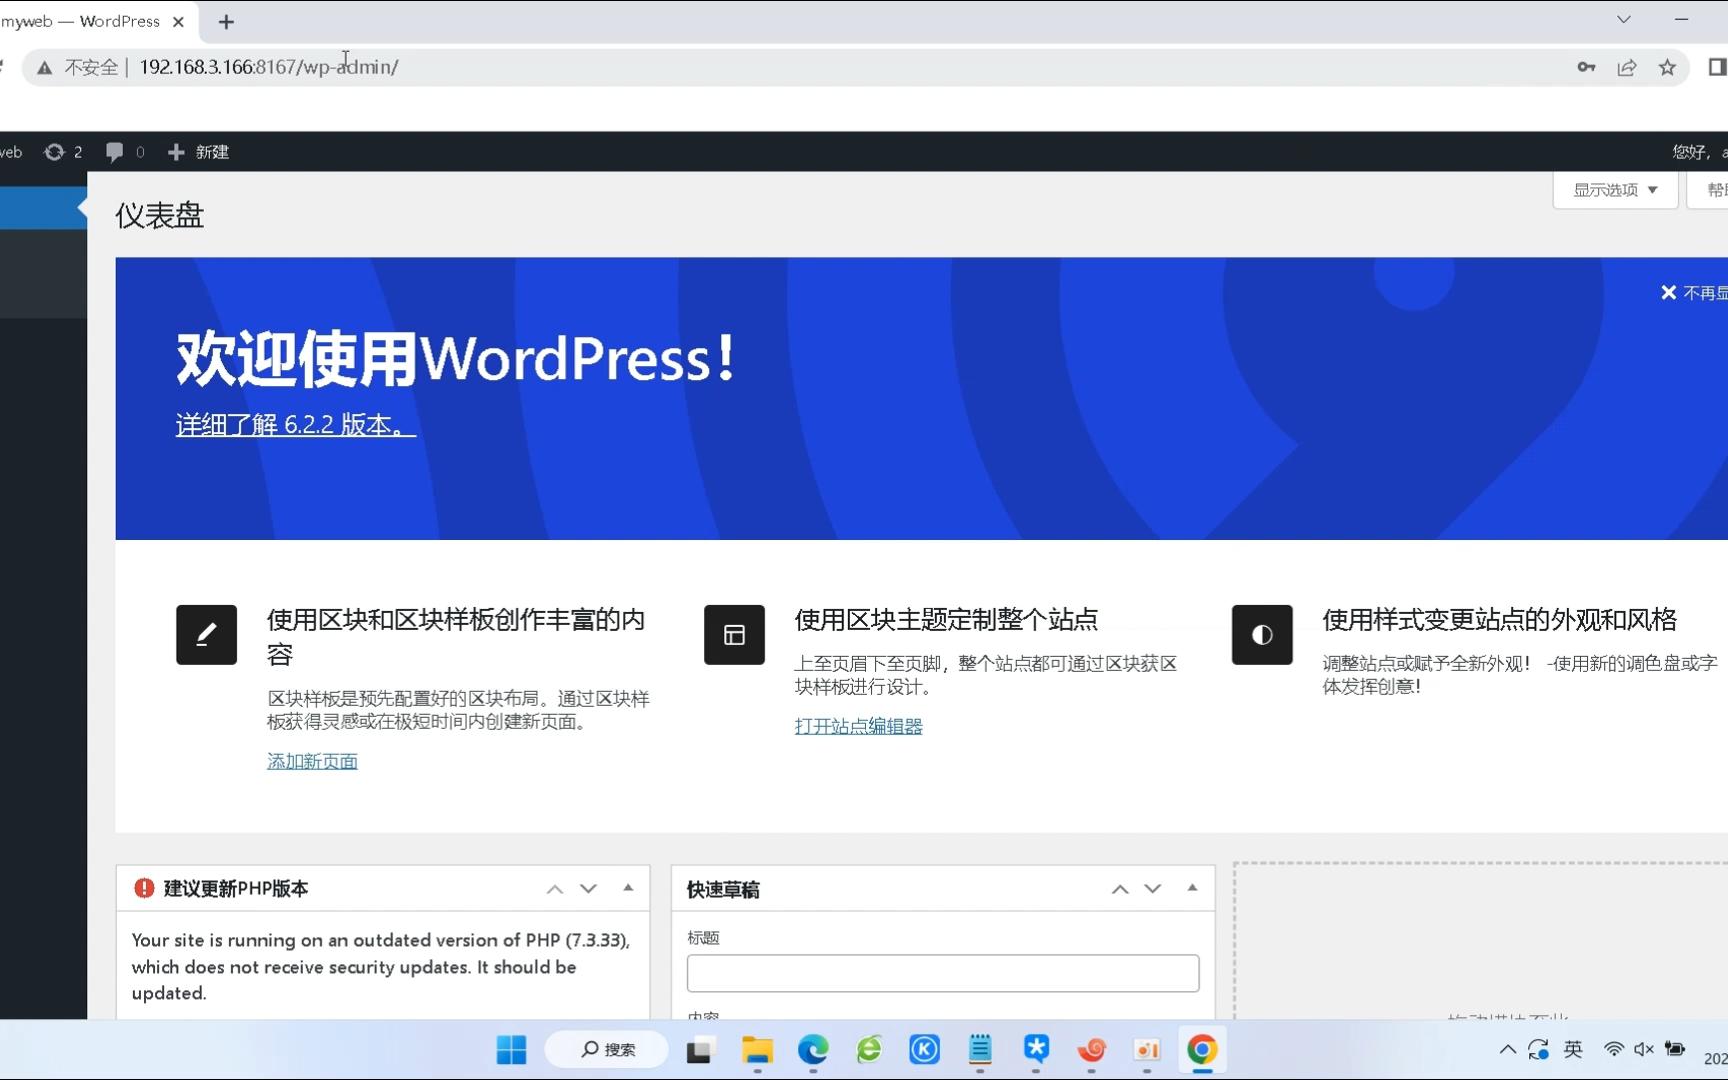The height and width of the screenshot is (1080, 1728).
Task: Open Task View on the taskbar
Action: [698, 1050]
